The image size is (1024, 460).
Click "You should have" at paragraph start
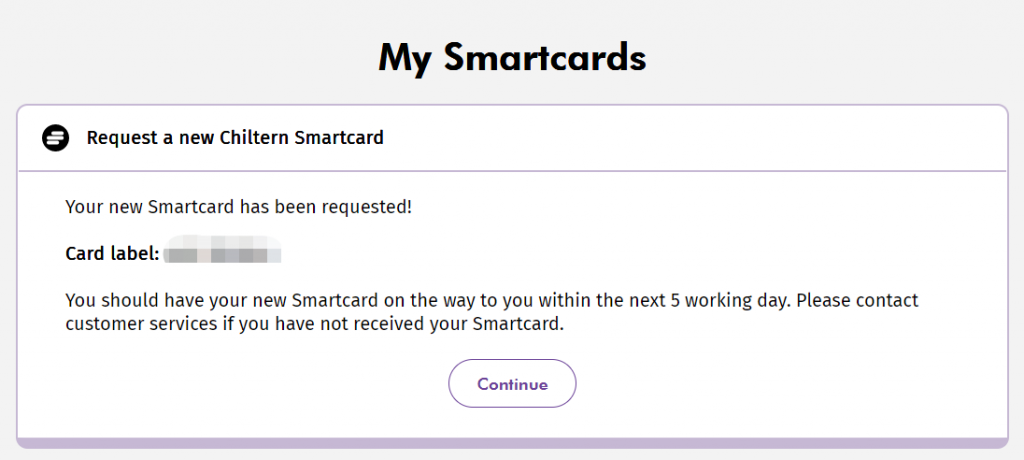click(125, 301)
